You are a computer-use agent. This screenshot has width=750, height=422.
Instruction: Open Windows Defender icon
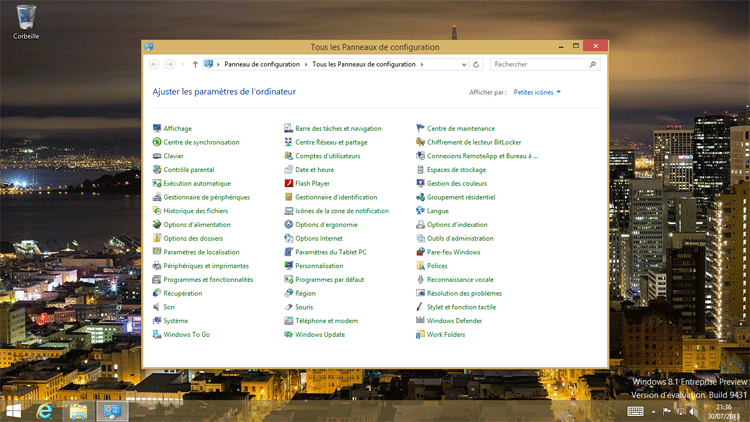[x=421, y=321]
